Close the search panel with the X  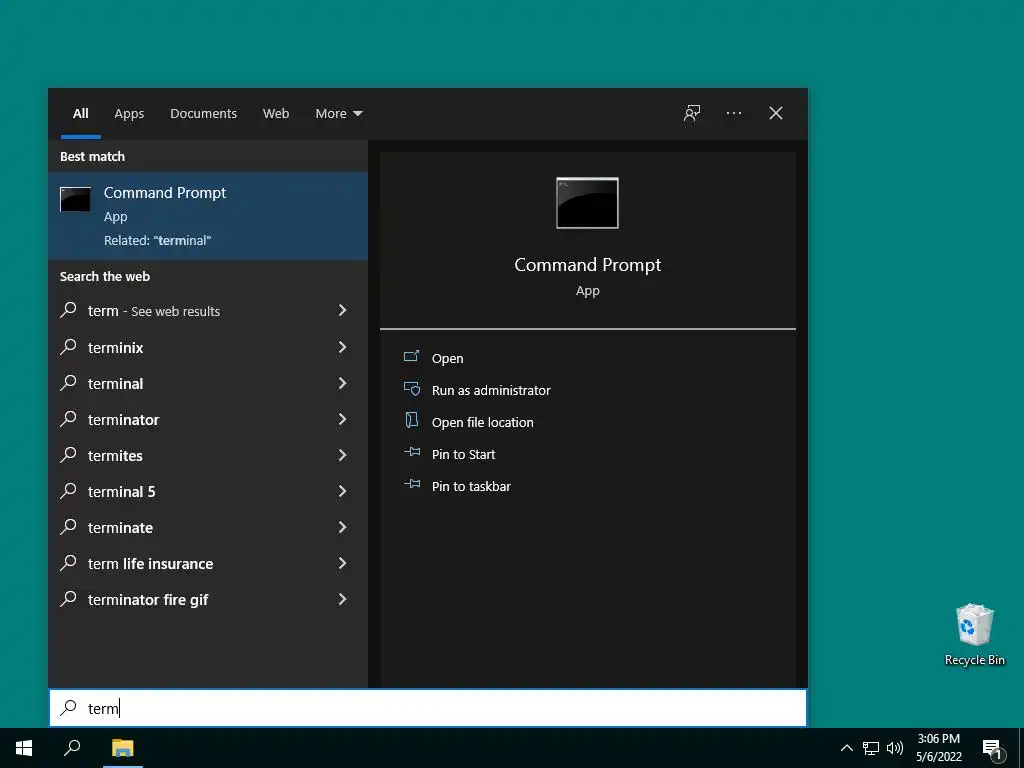[x=776, y=114]
